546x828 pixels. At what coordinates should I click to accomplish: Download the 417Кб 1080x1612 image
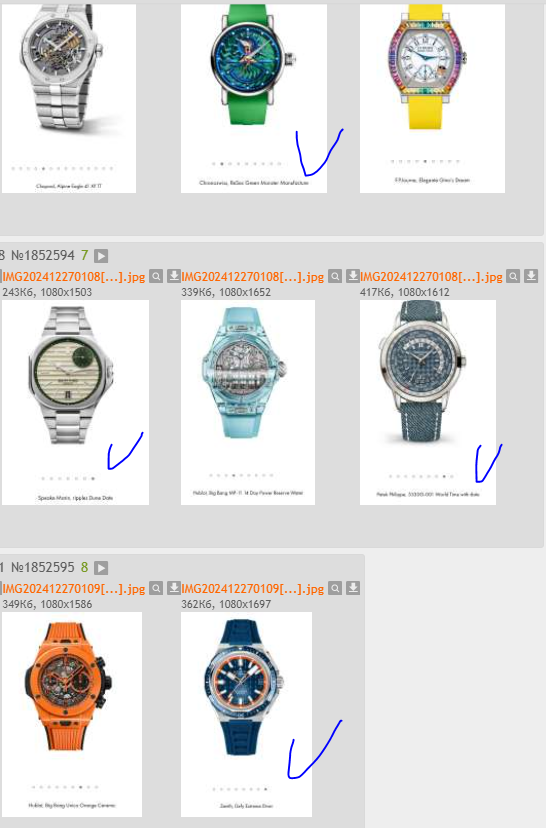click(x=531, y=276)
